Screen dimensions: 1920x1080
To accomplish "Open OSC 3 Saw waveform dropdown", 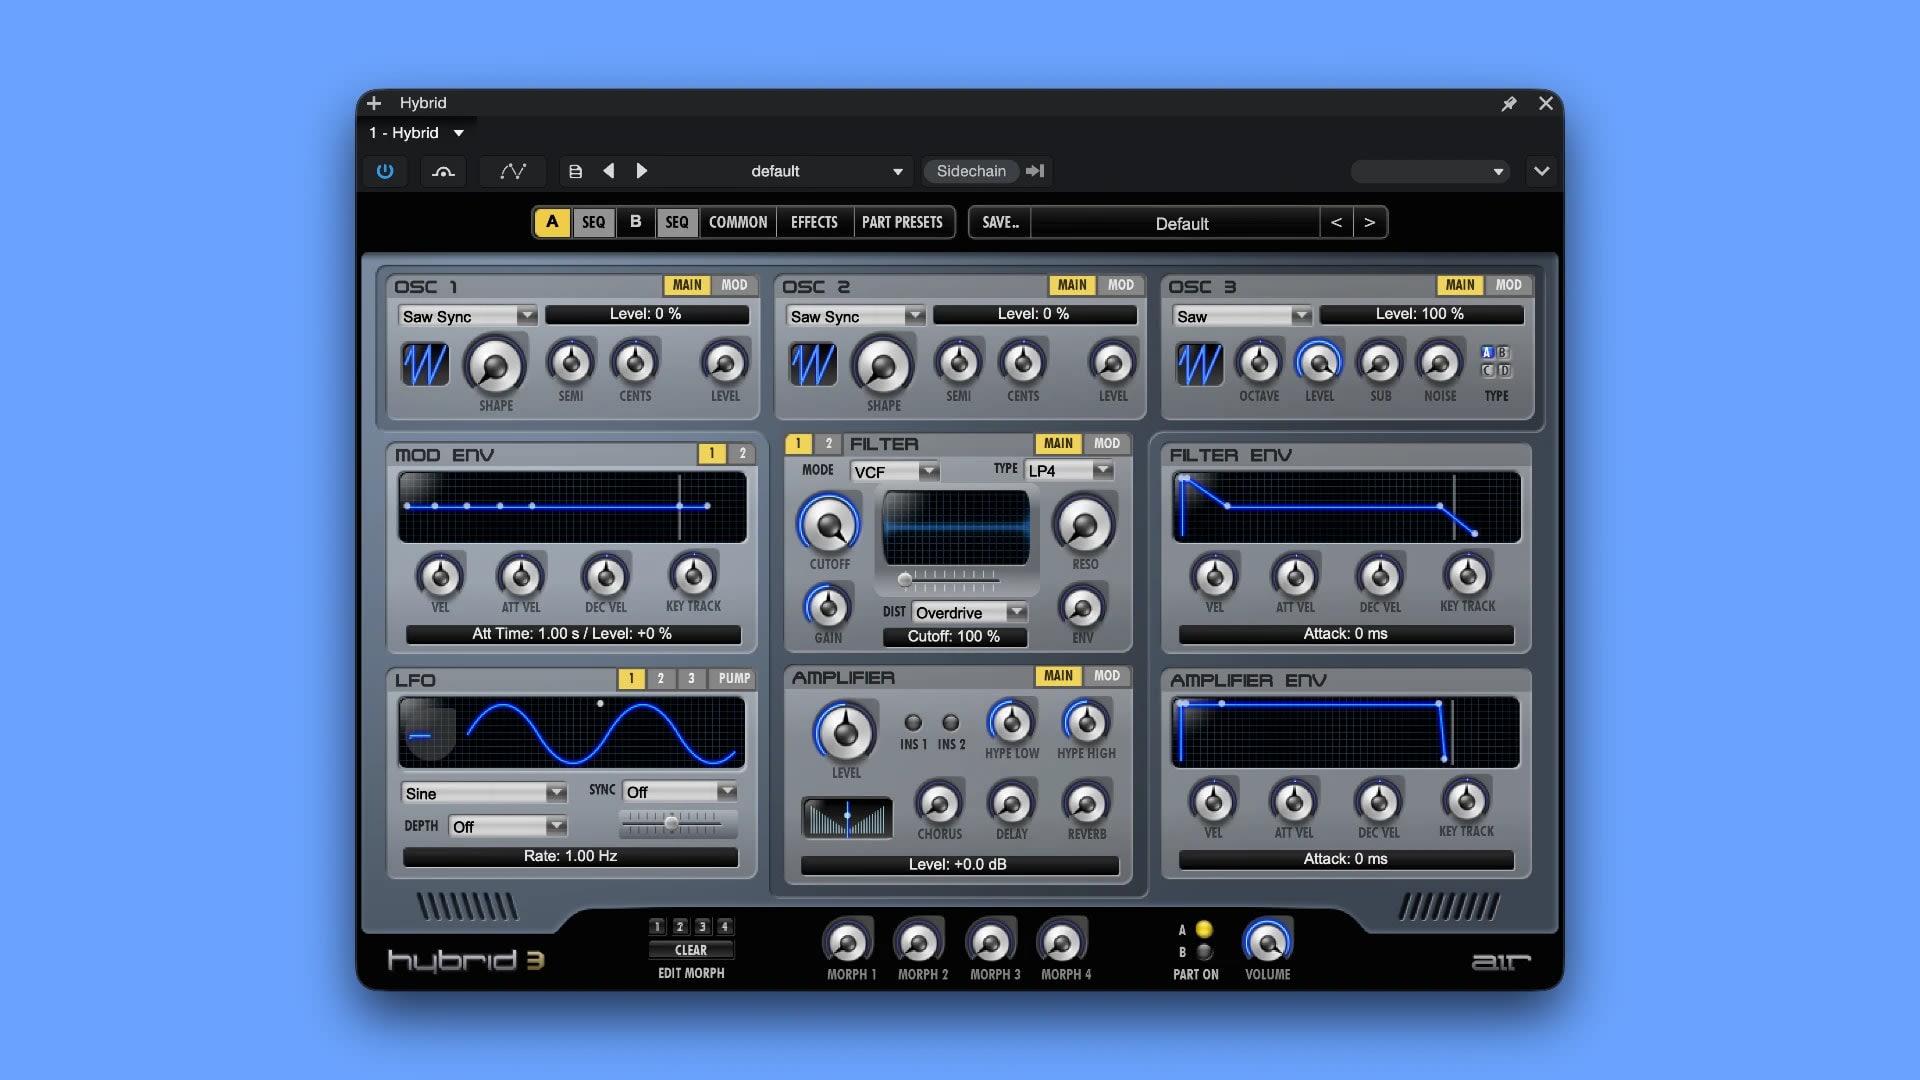I will 1242,316.
